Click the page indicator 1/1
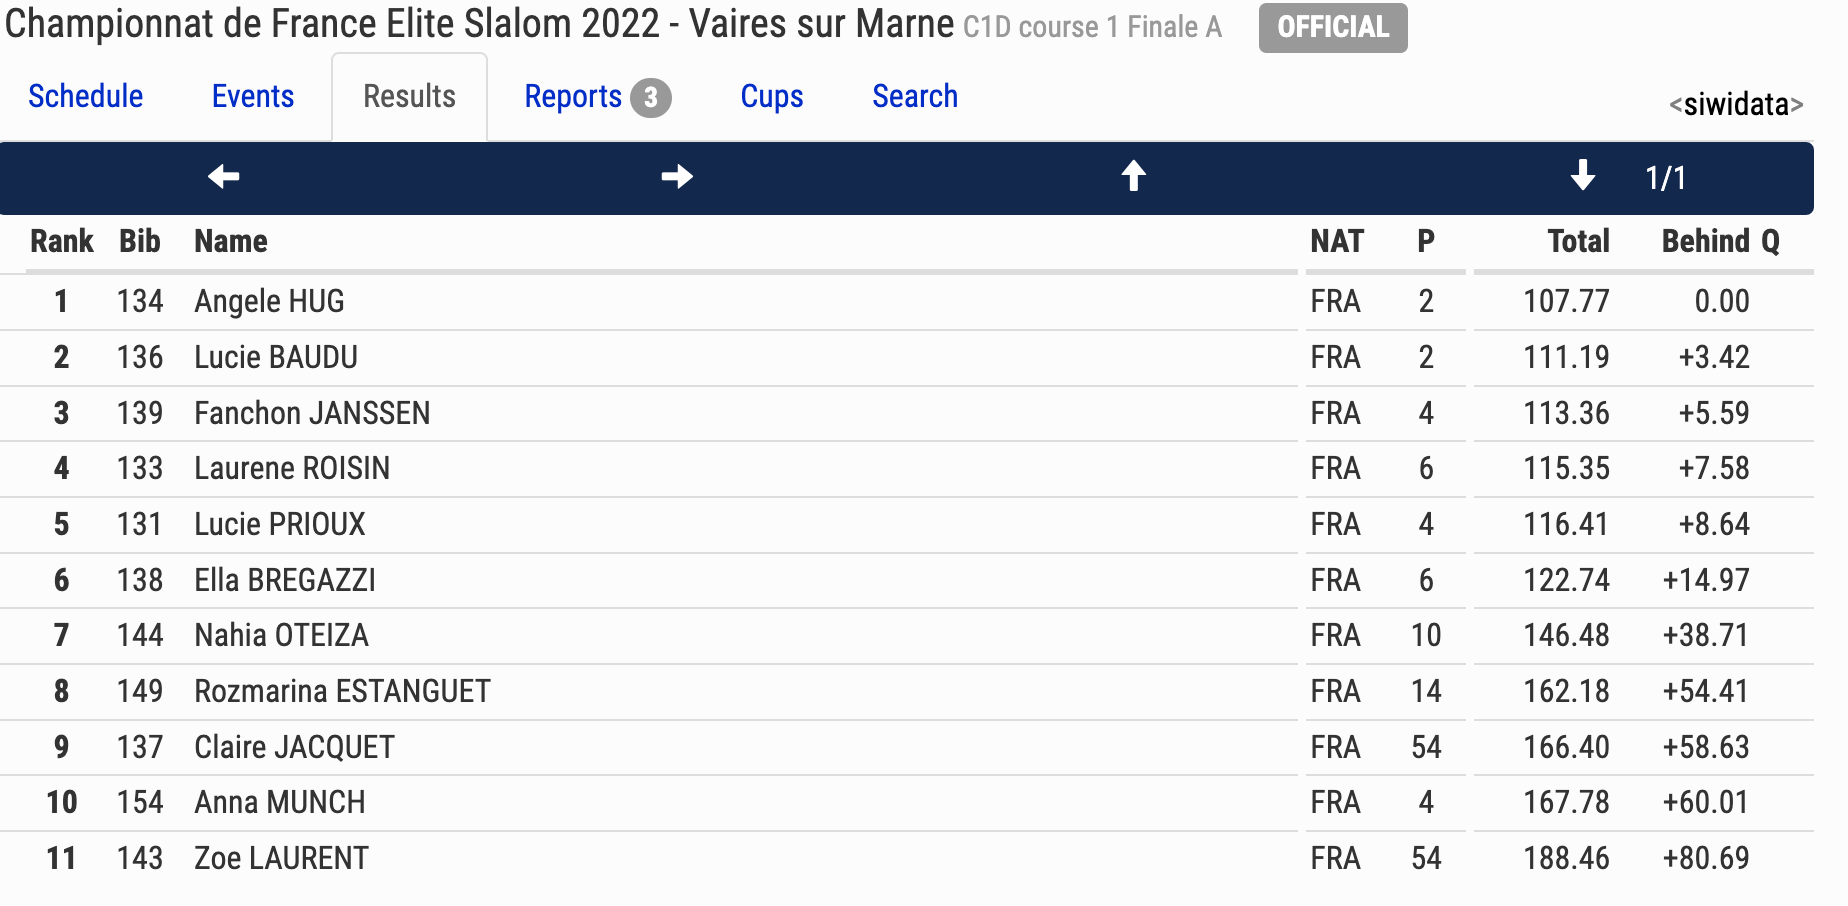The width and height of the screenshot is (1848, 906). pyautogui.click(x=1666, y=178)
